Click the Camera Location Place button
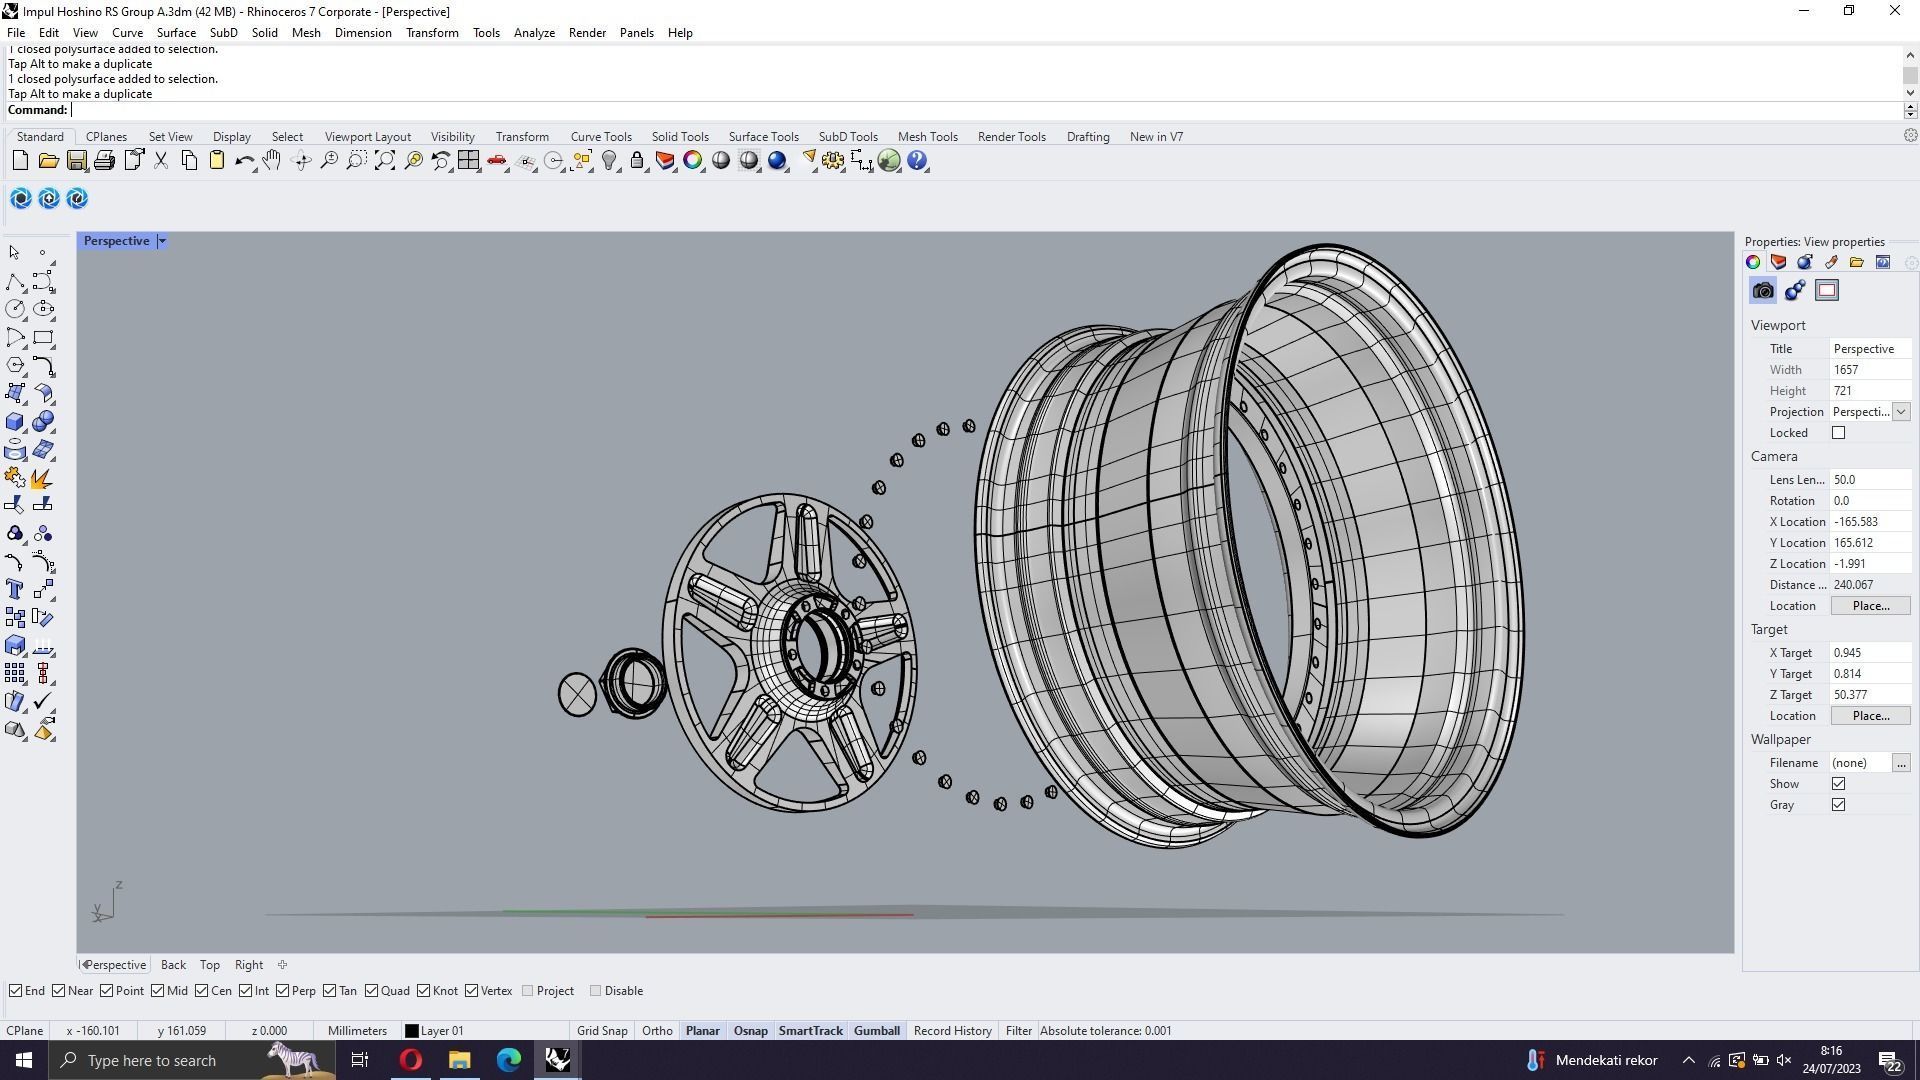The width and height of the screenshot is (1920, 1080). pos(1870,606)
